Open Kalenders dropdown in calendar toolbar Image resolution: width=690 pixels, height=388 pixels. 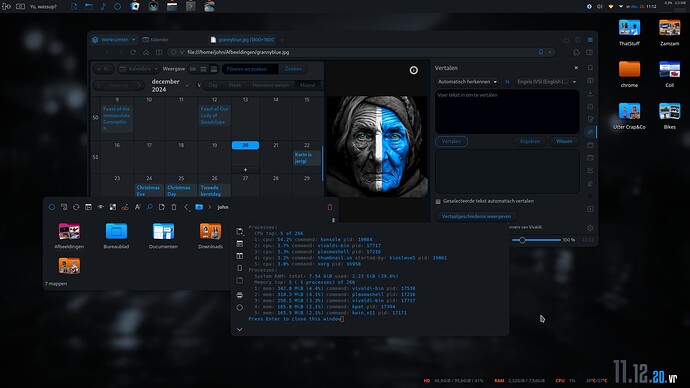pyautogui.click(x=139, y=69)
